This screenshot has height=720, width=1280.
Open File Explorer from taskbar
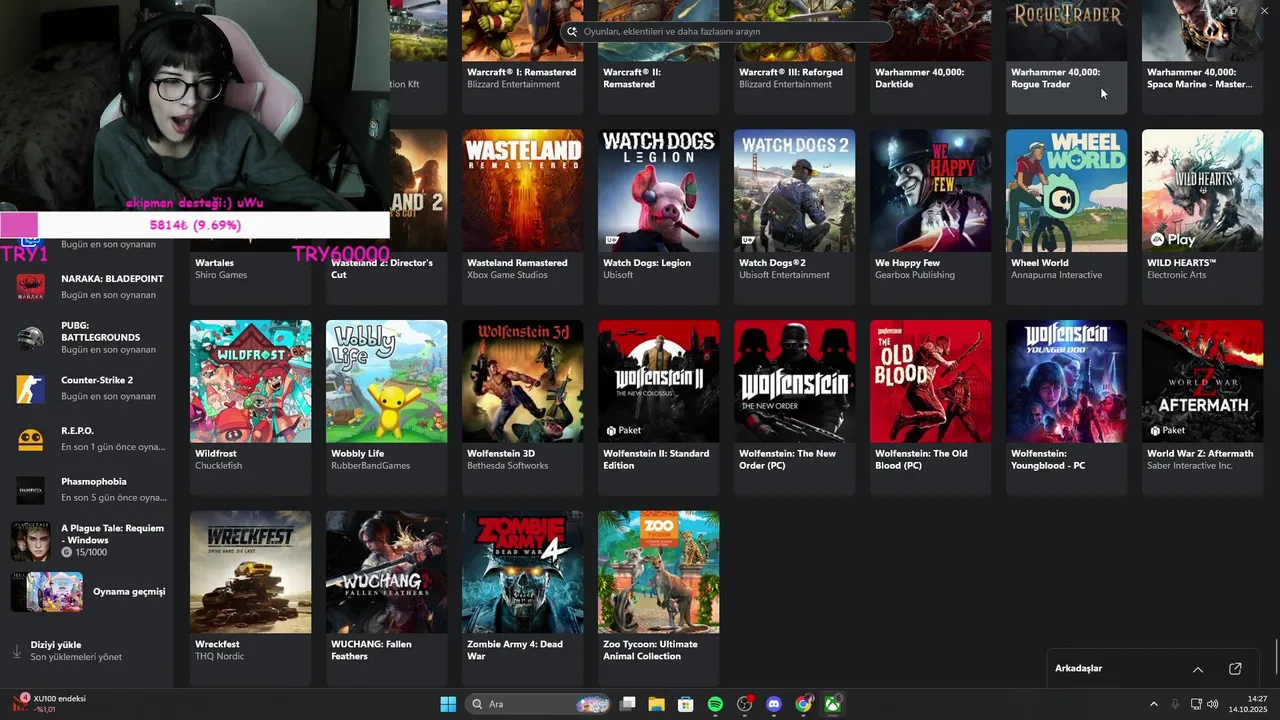click(657, 704)
